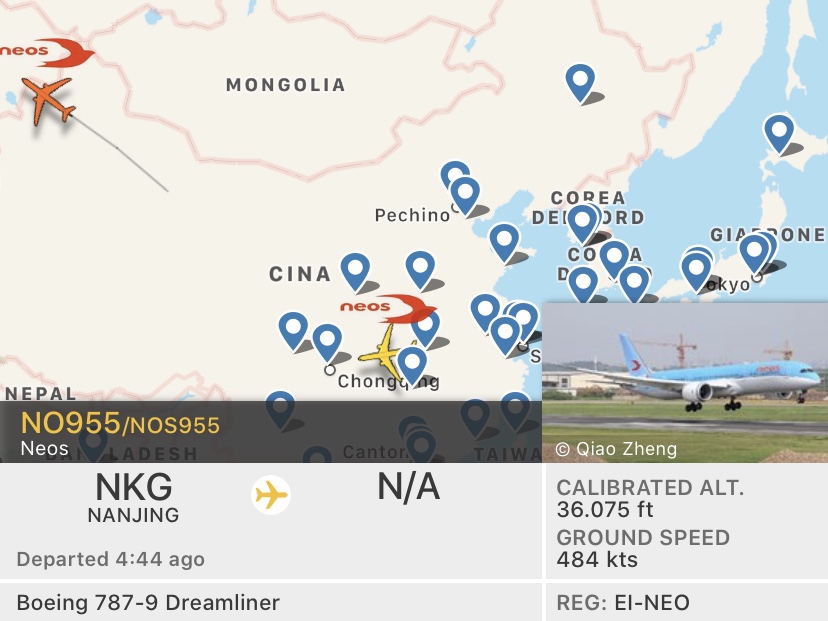Click the Ground Speed 484 kts readout
The height and width of the screenshot is (621, 828).
[643, 549]
